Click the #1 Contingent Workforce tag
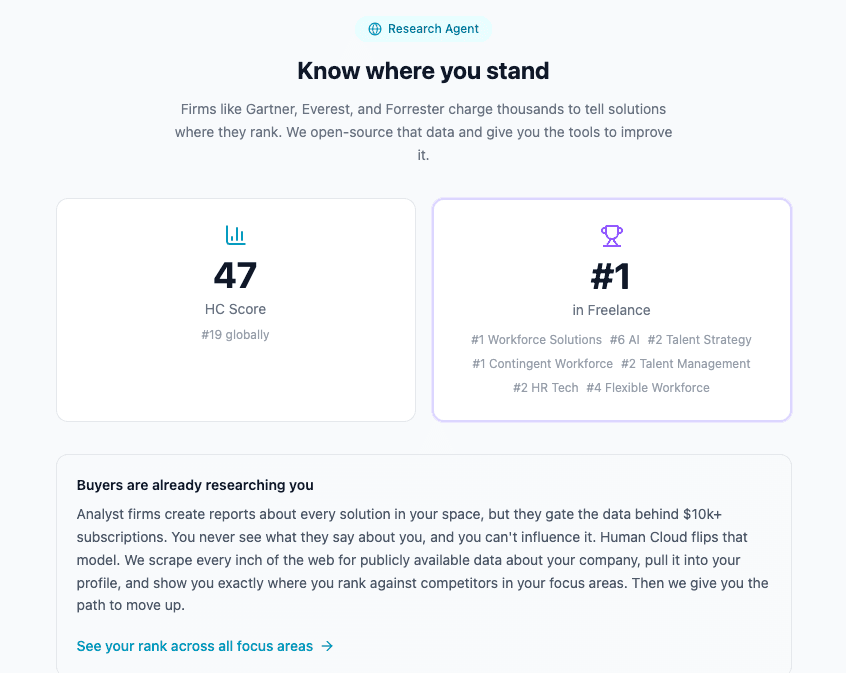 [x=542, y=364]
